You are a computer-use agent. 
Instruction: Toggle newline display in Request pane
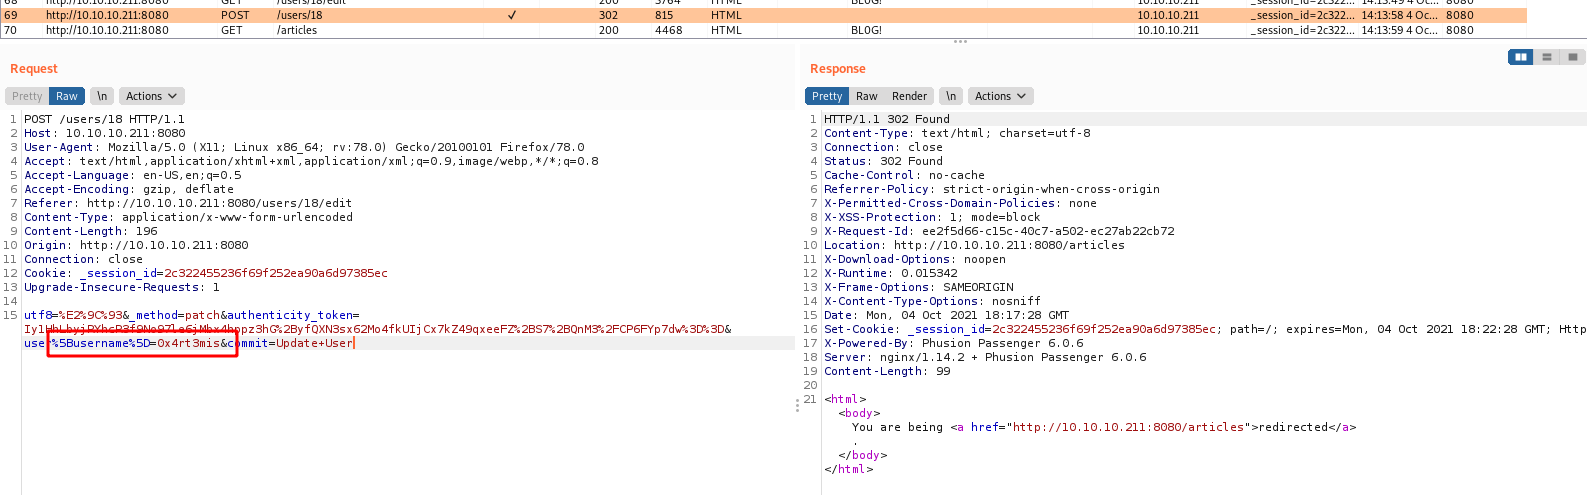pyautogui.click(x=102, y=96)
